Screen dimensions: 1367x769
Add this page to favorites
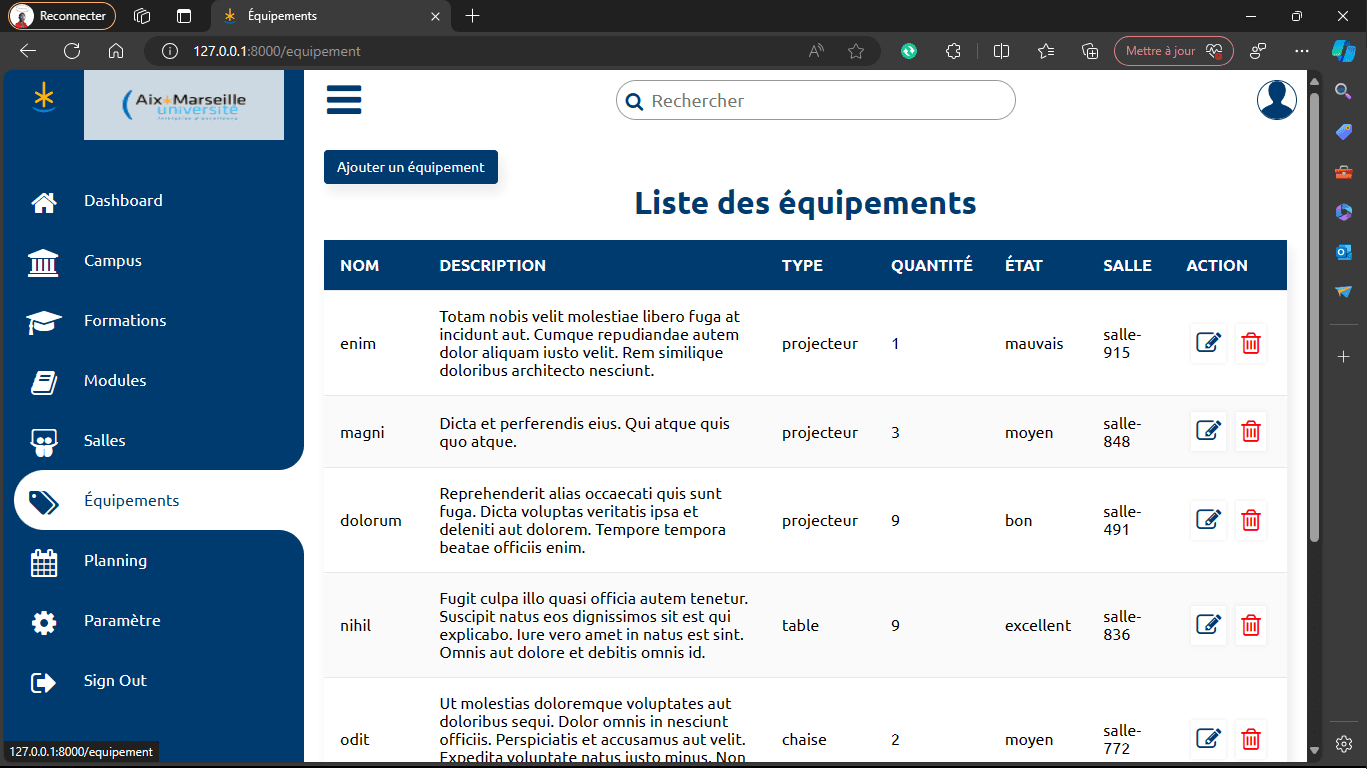[856, 51]
